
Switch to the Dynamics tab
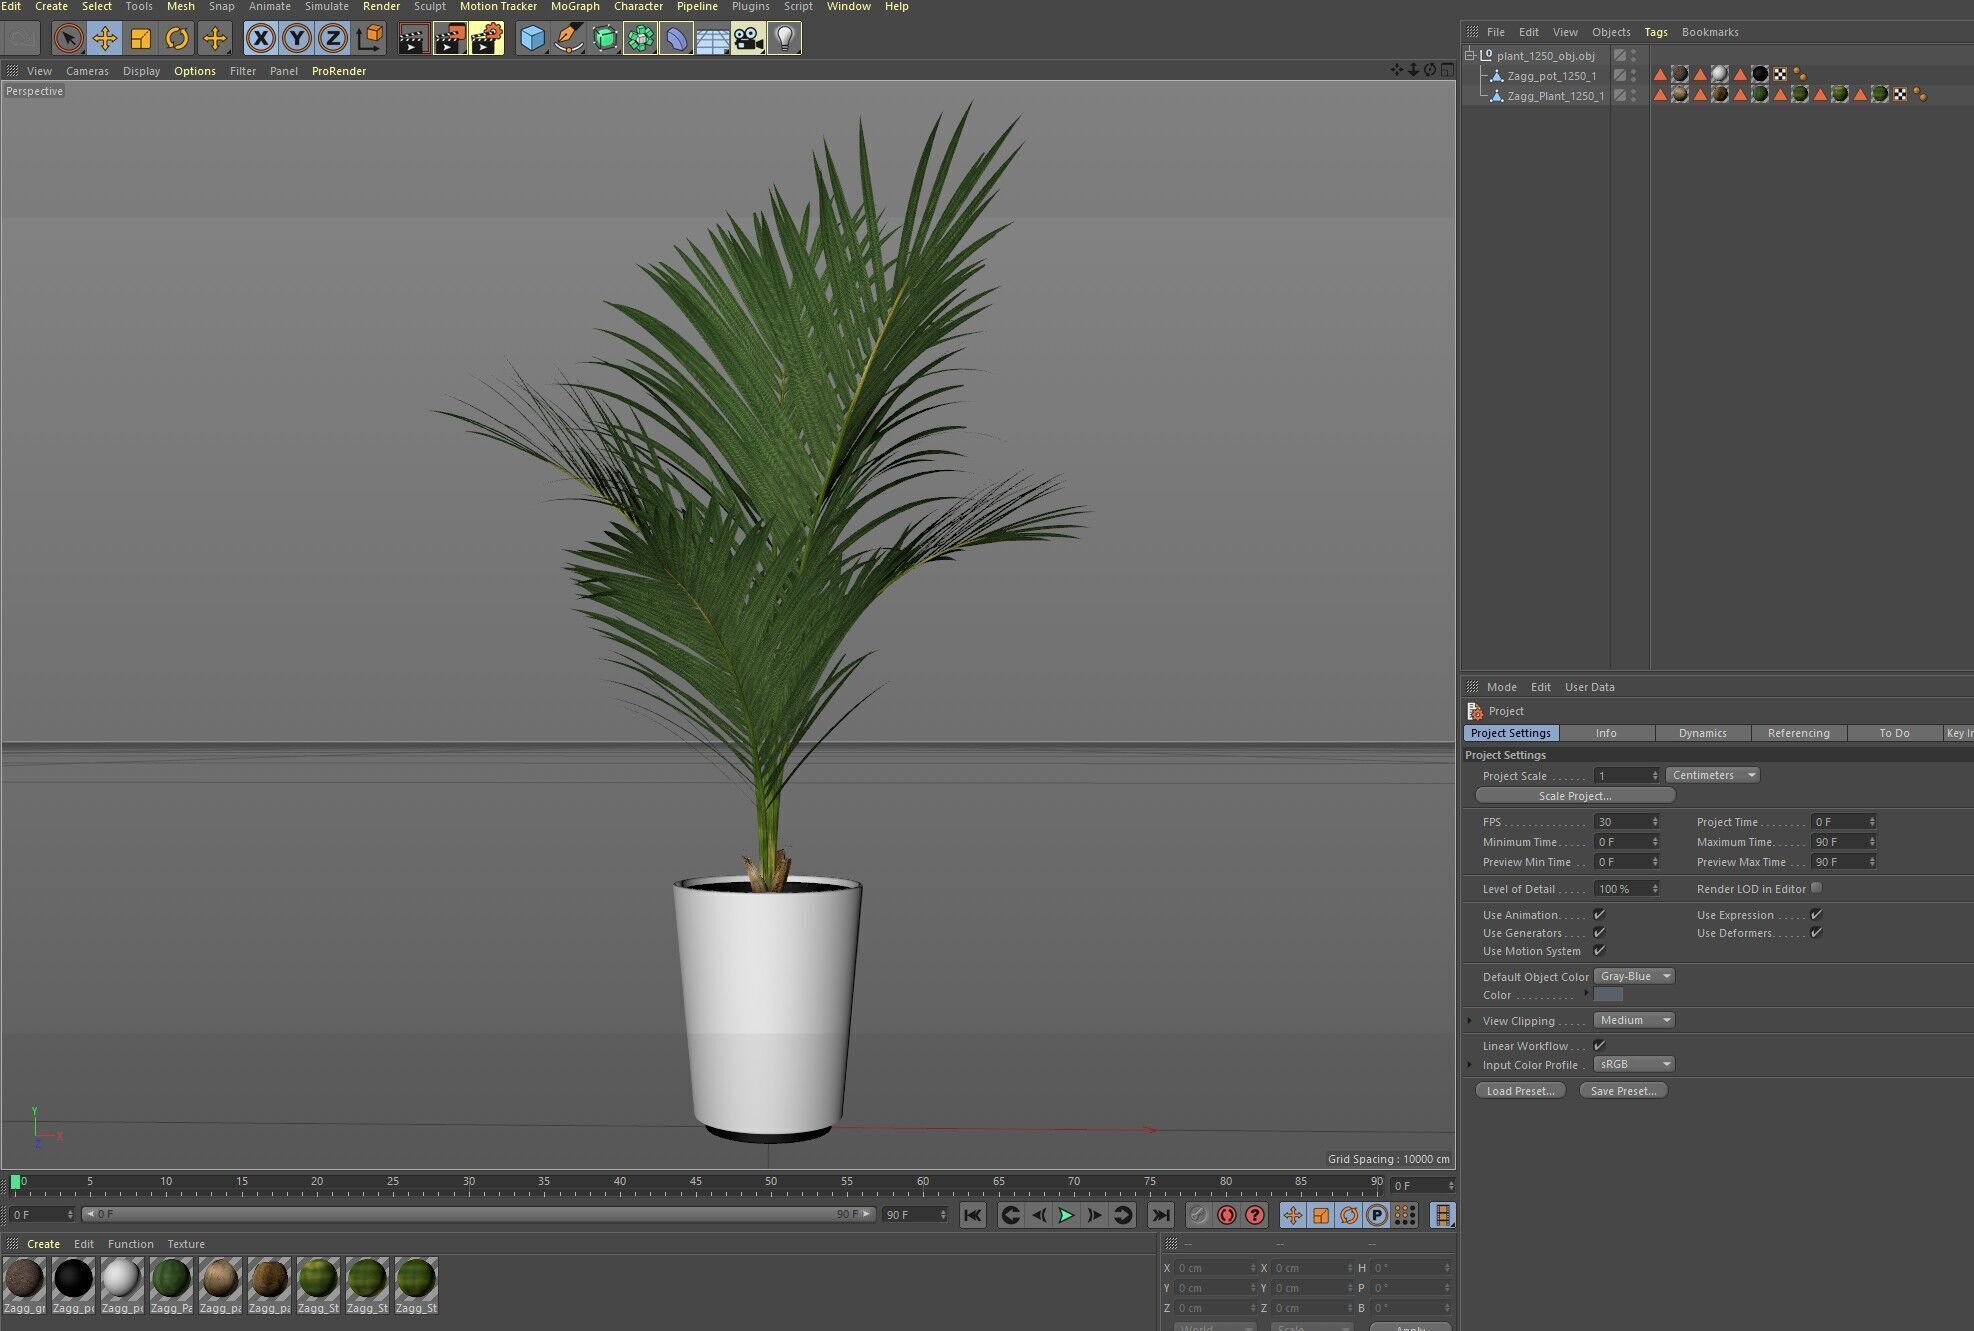coord(1703,733)
